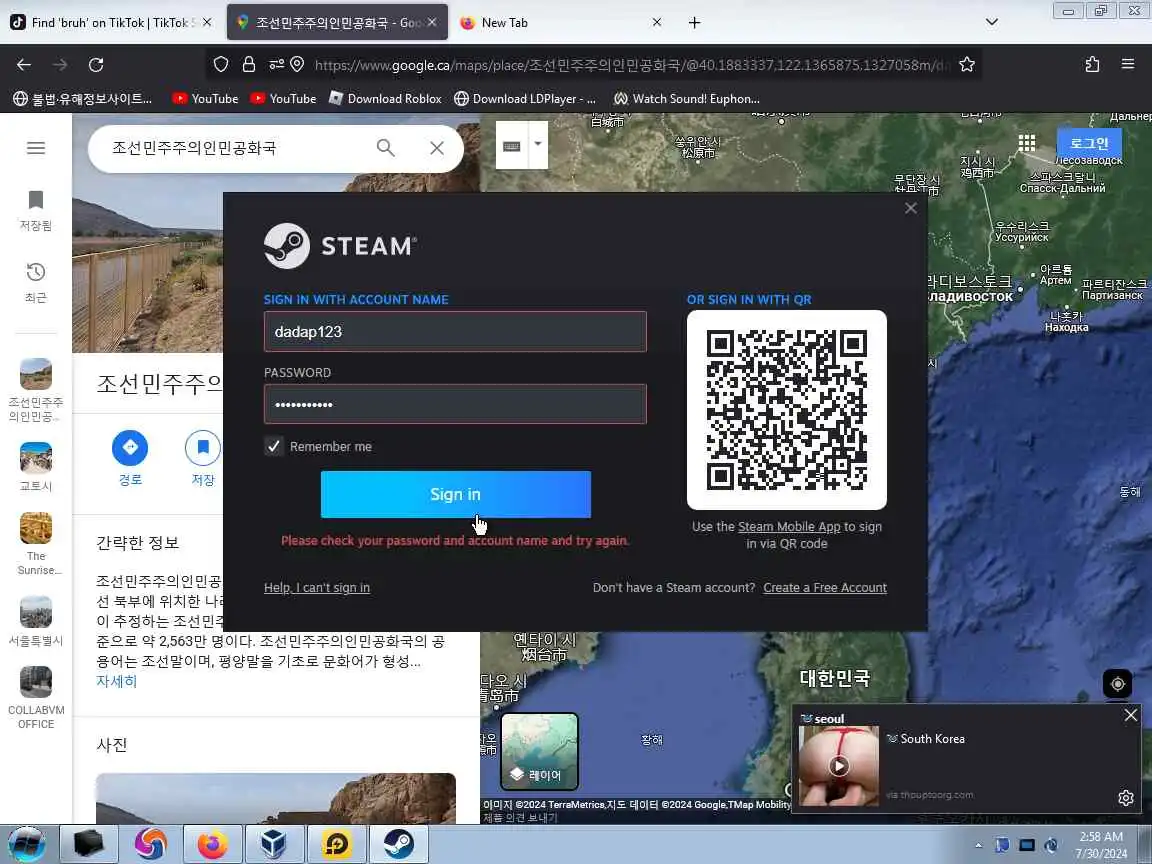1152x864 pixels.
Task: Bookmark this page with the star
Action: coord(967,65)
